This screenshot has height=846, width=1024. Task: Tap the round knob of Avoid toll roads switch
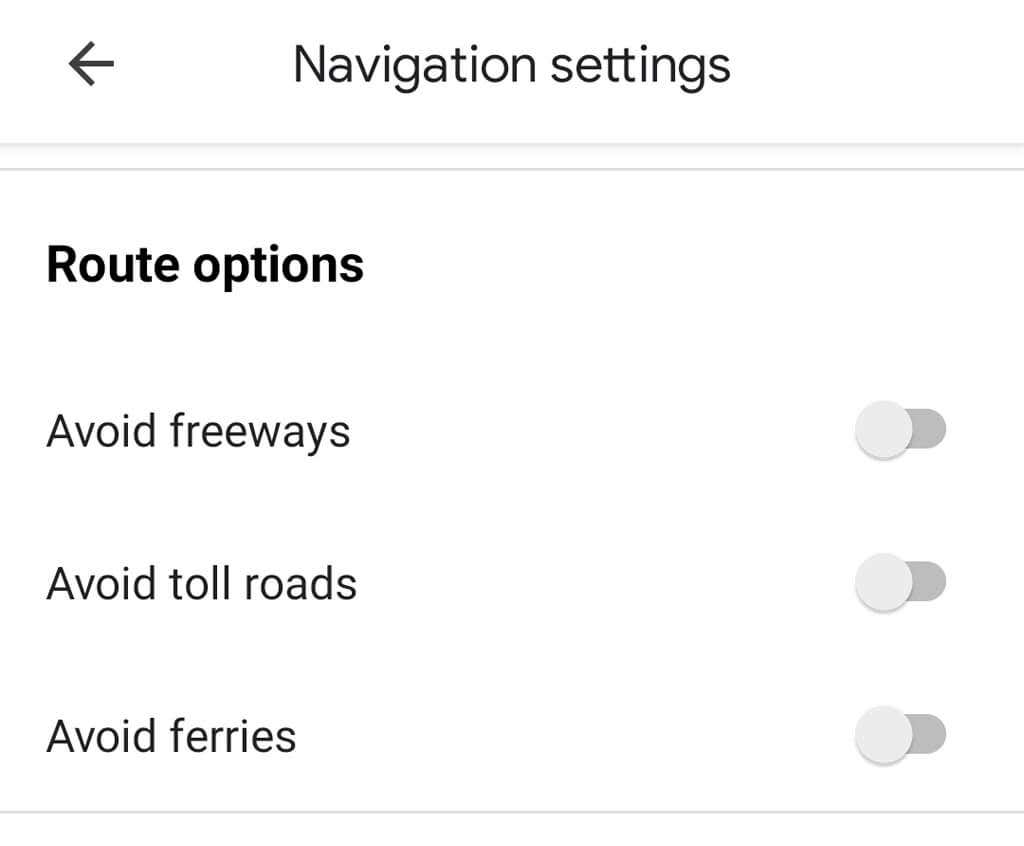tap(883, 584)
